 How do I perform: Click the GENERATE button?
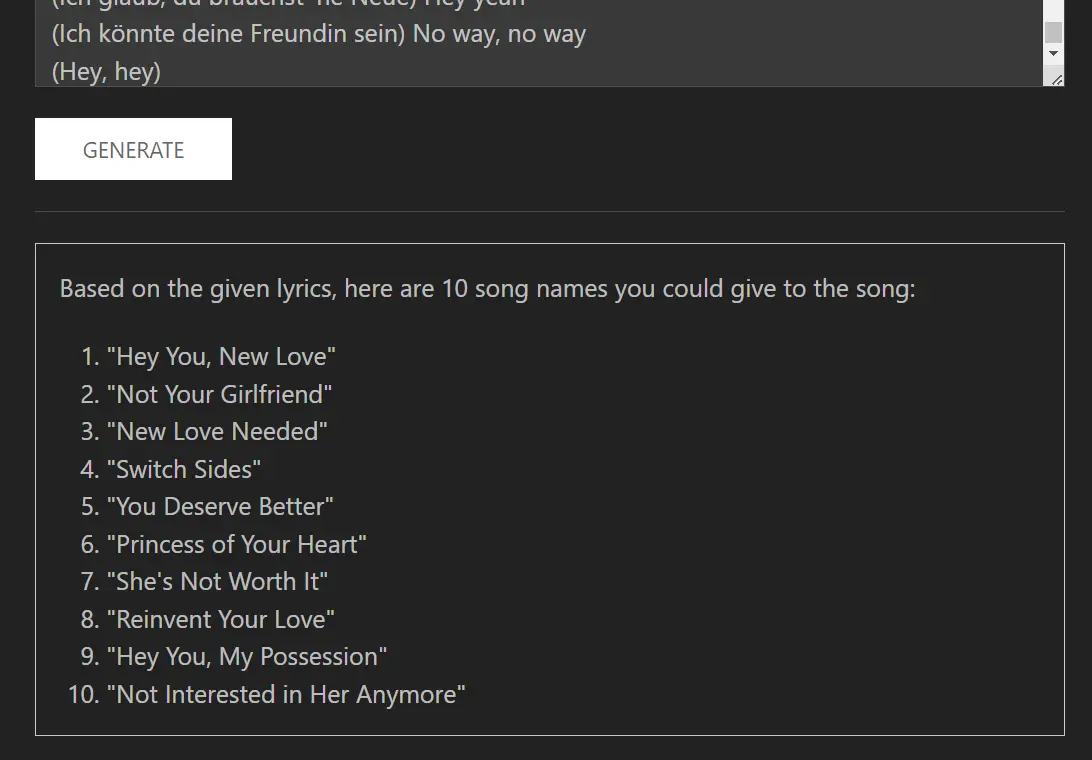[x=133, y=148]
